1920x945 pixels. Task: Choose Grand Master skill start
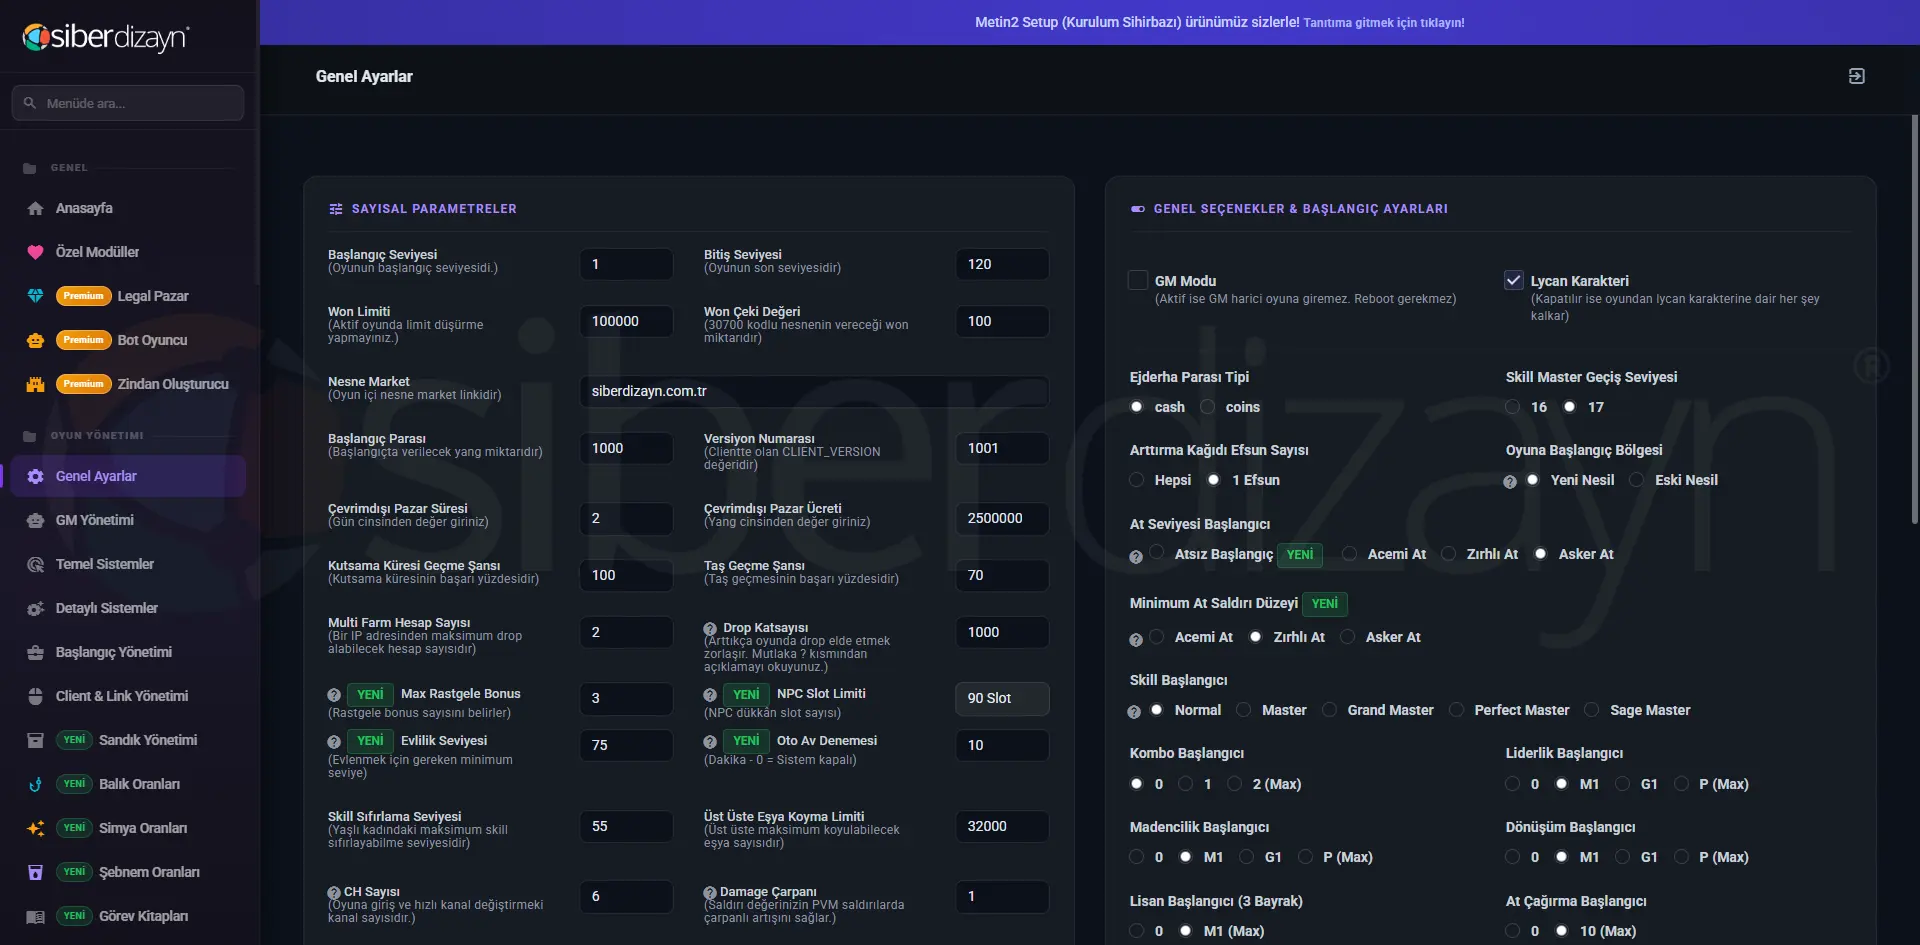(1329, 710)
